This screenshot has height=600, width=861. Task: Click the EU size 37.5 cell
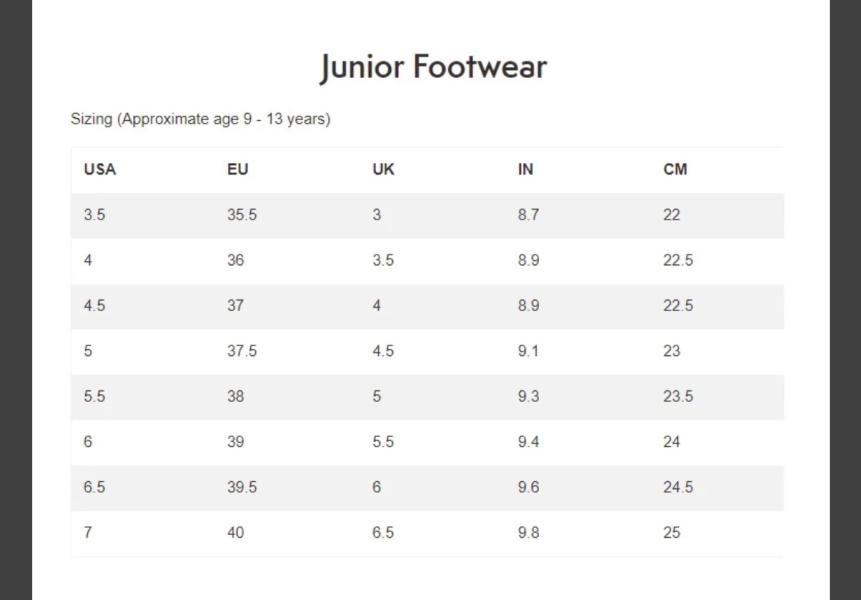242,351
